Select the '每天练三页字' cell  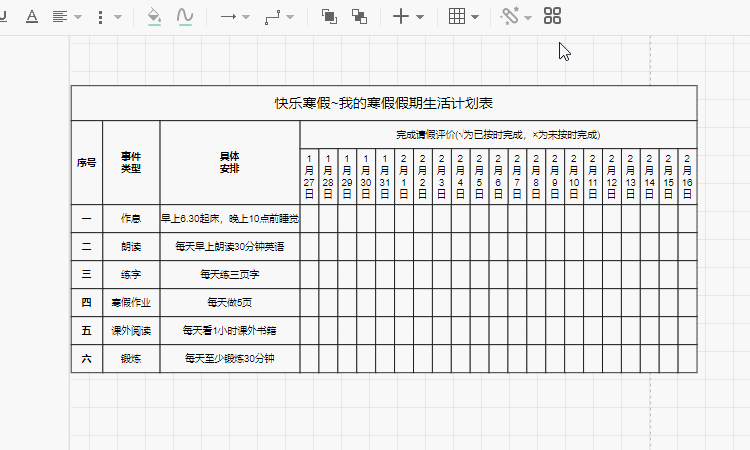tap(230, 274)
